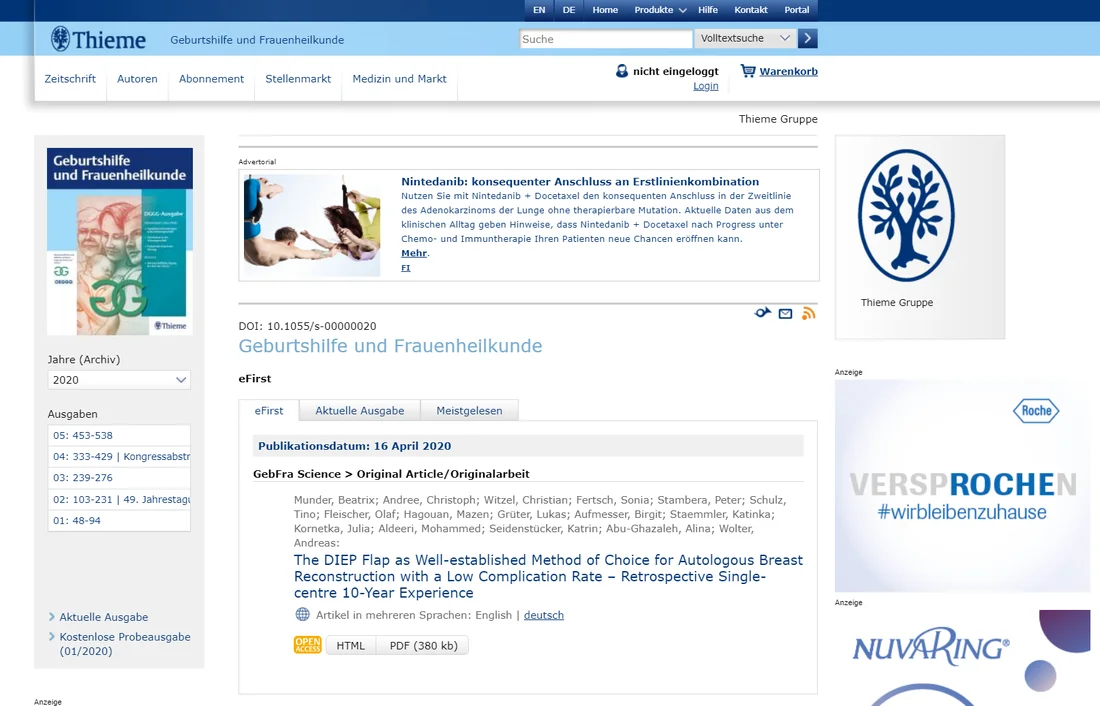Open the email article icon
The image size is (1100, 706).
[x=786, y=312]
